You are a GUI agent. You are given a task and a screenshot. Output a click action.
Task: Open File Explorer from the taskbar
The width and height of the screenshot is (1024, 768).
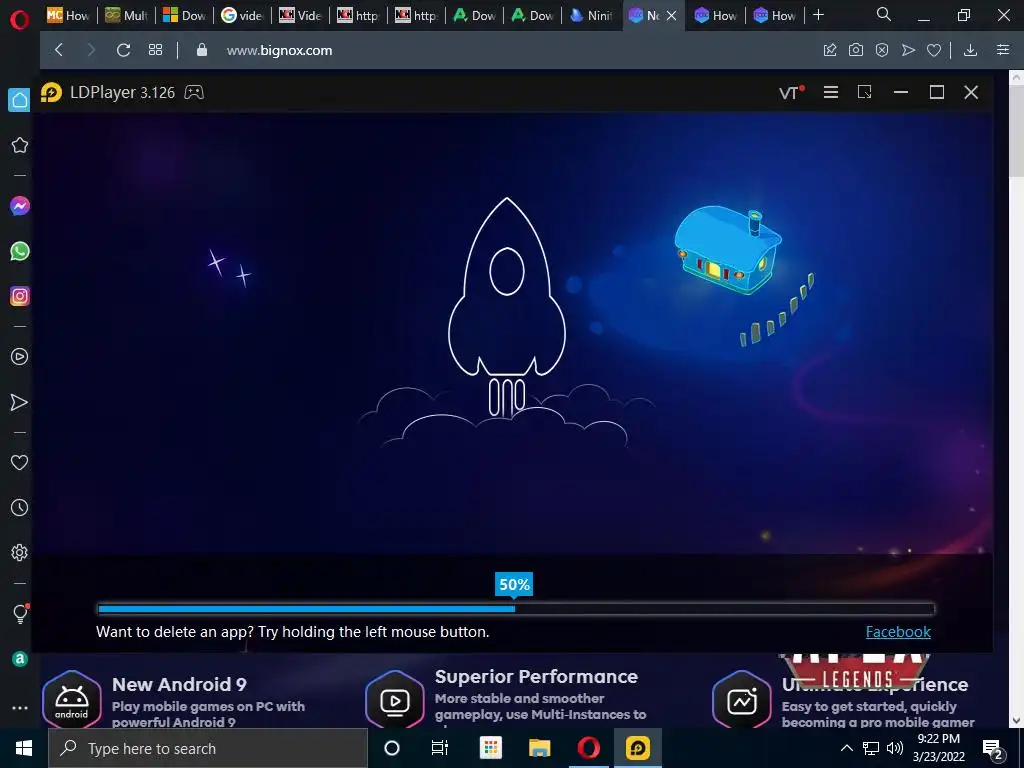539,748
